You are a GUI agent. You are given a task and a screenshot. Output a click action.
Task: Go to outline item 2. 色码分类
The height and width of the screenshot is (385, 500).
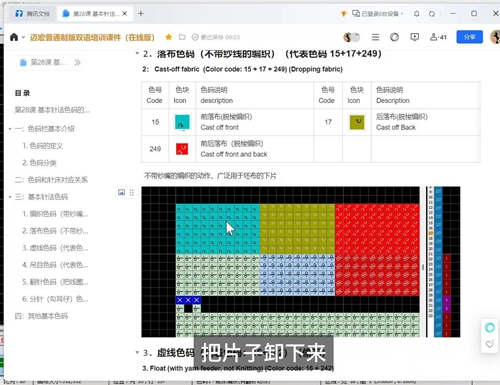click(x=39, y=163)
